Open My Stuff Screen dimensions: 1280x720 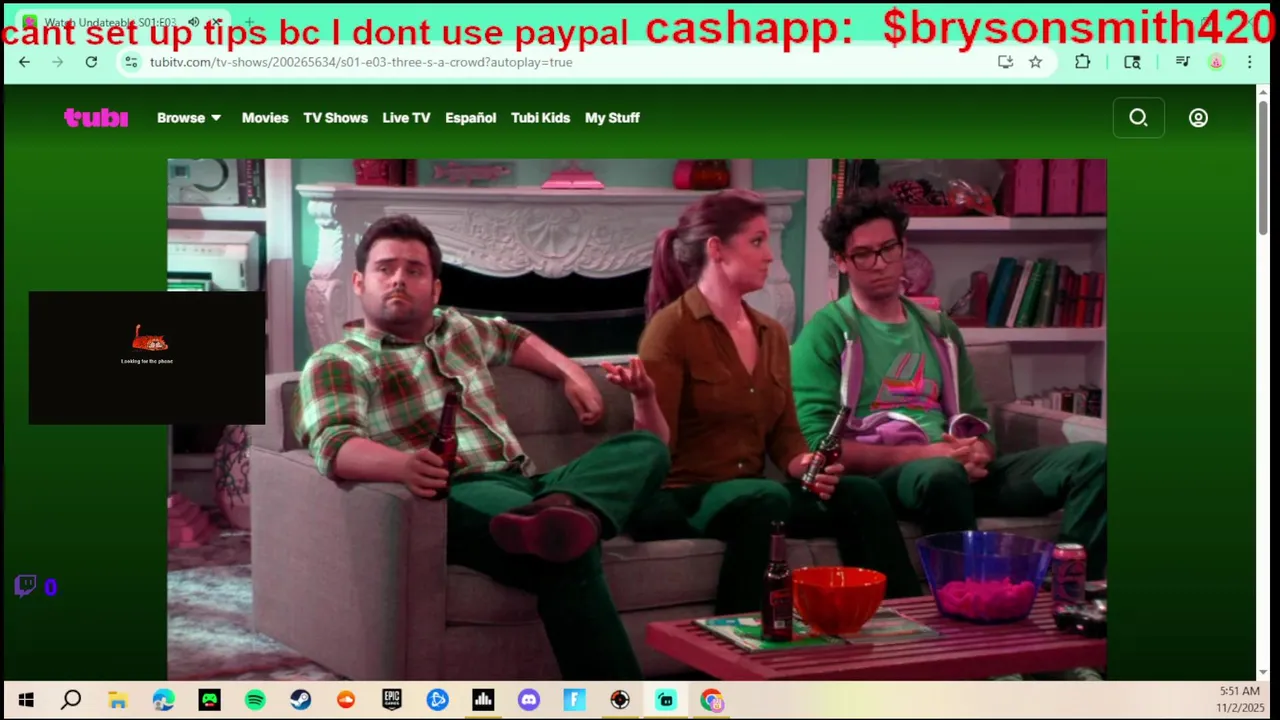point(612,118)
